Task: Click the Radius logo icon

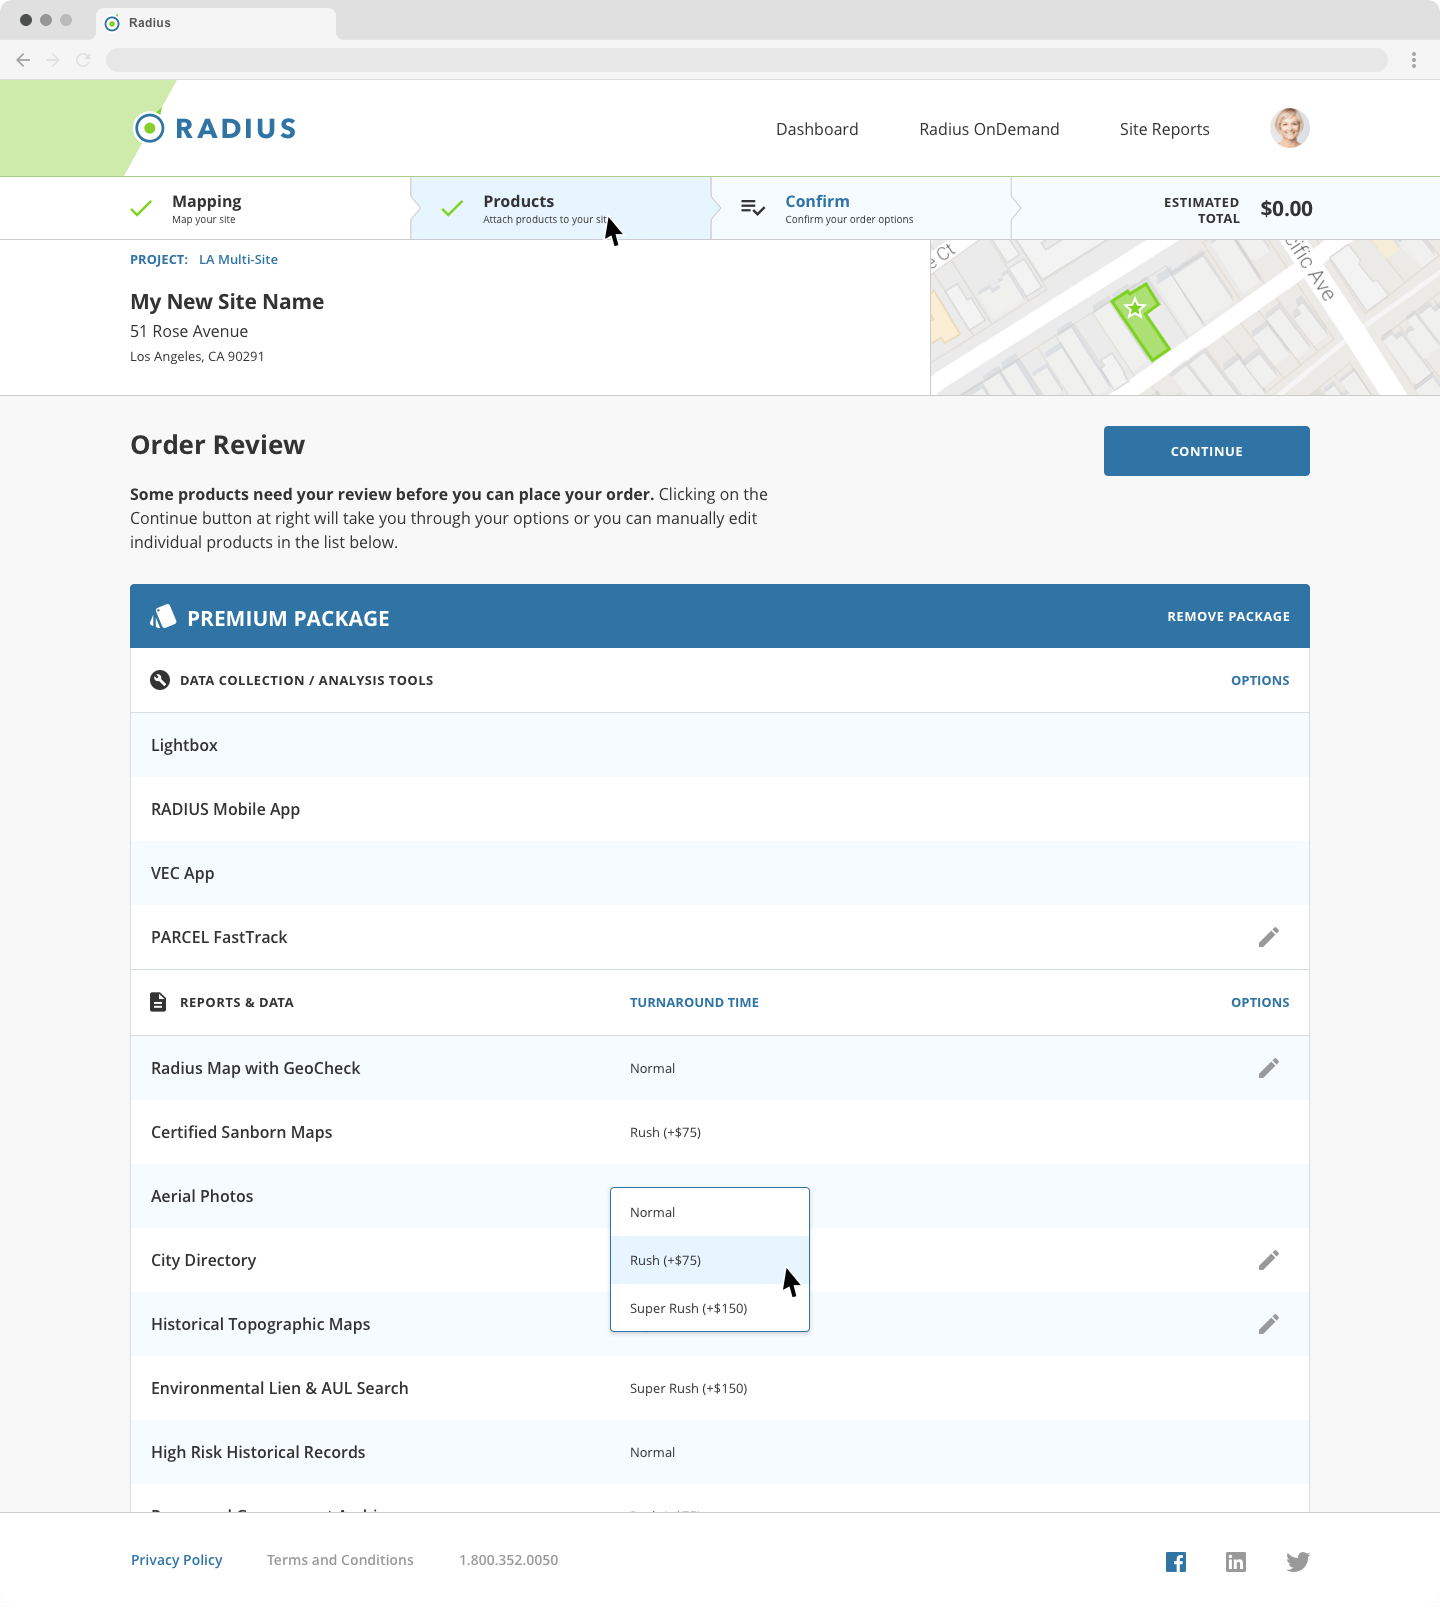Action: tap(149, 128)
